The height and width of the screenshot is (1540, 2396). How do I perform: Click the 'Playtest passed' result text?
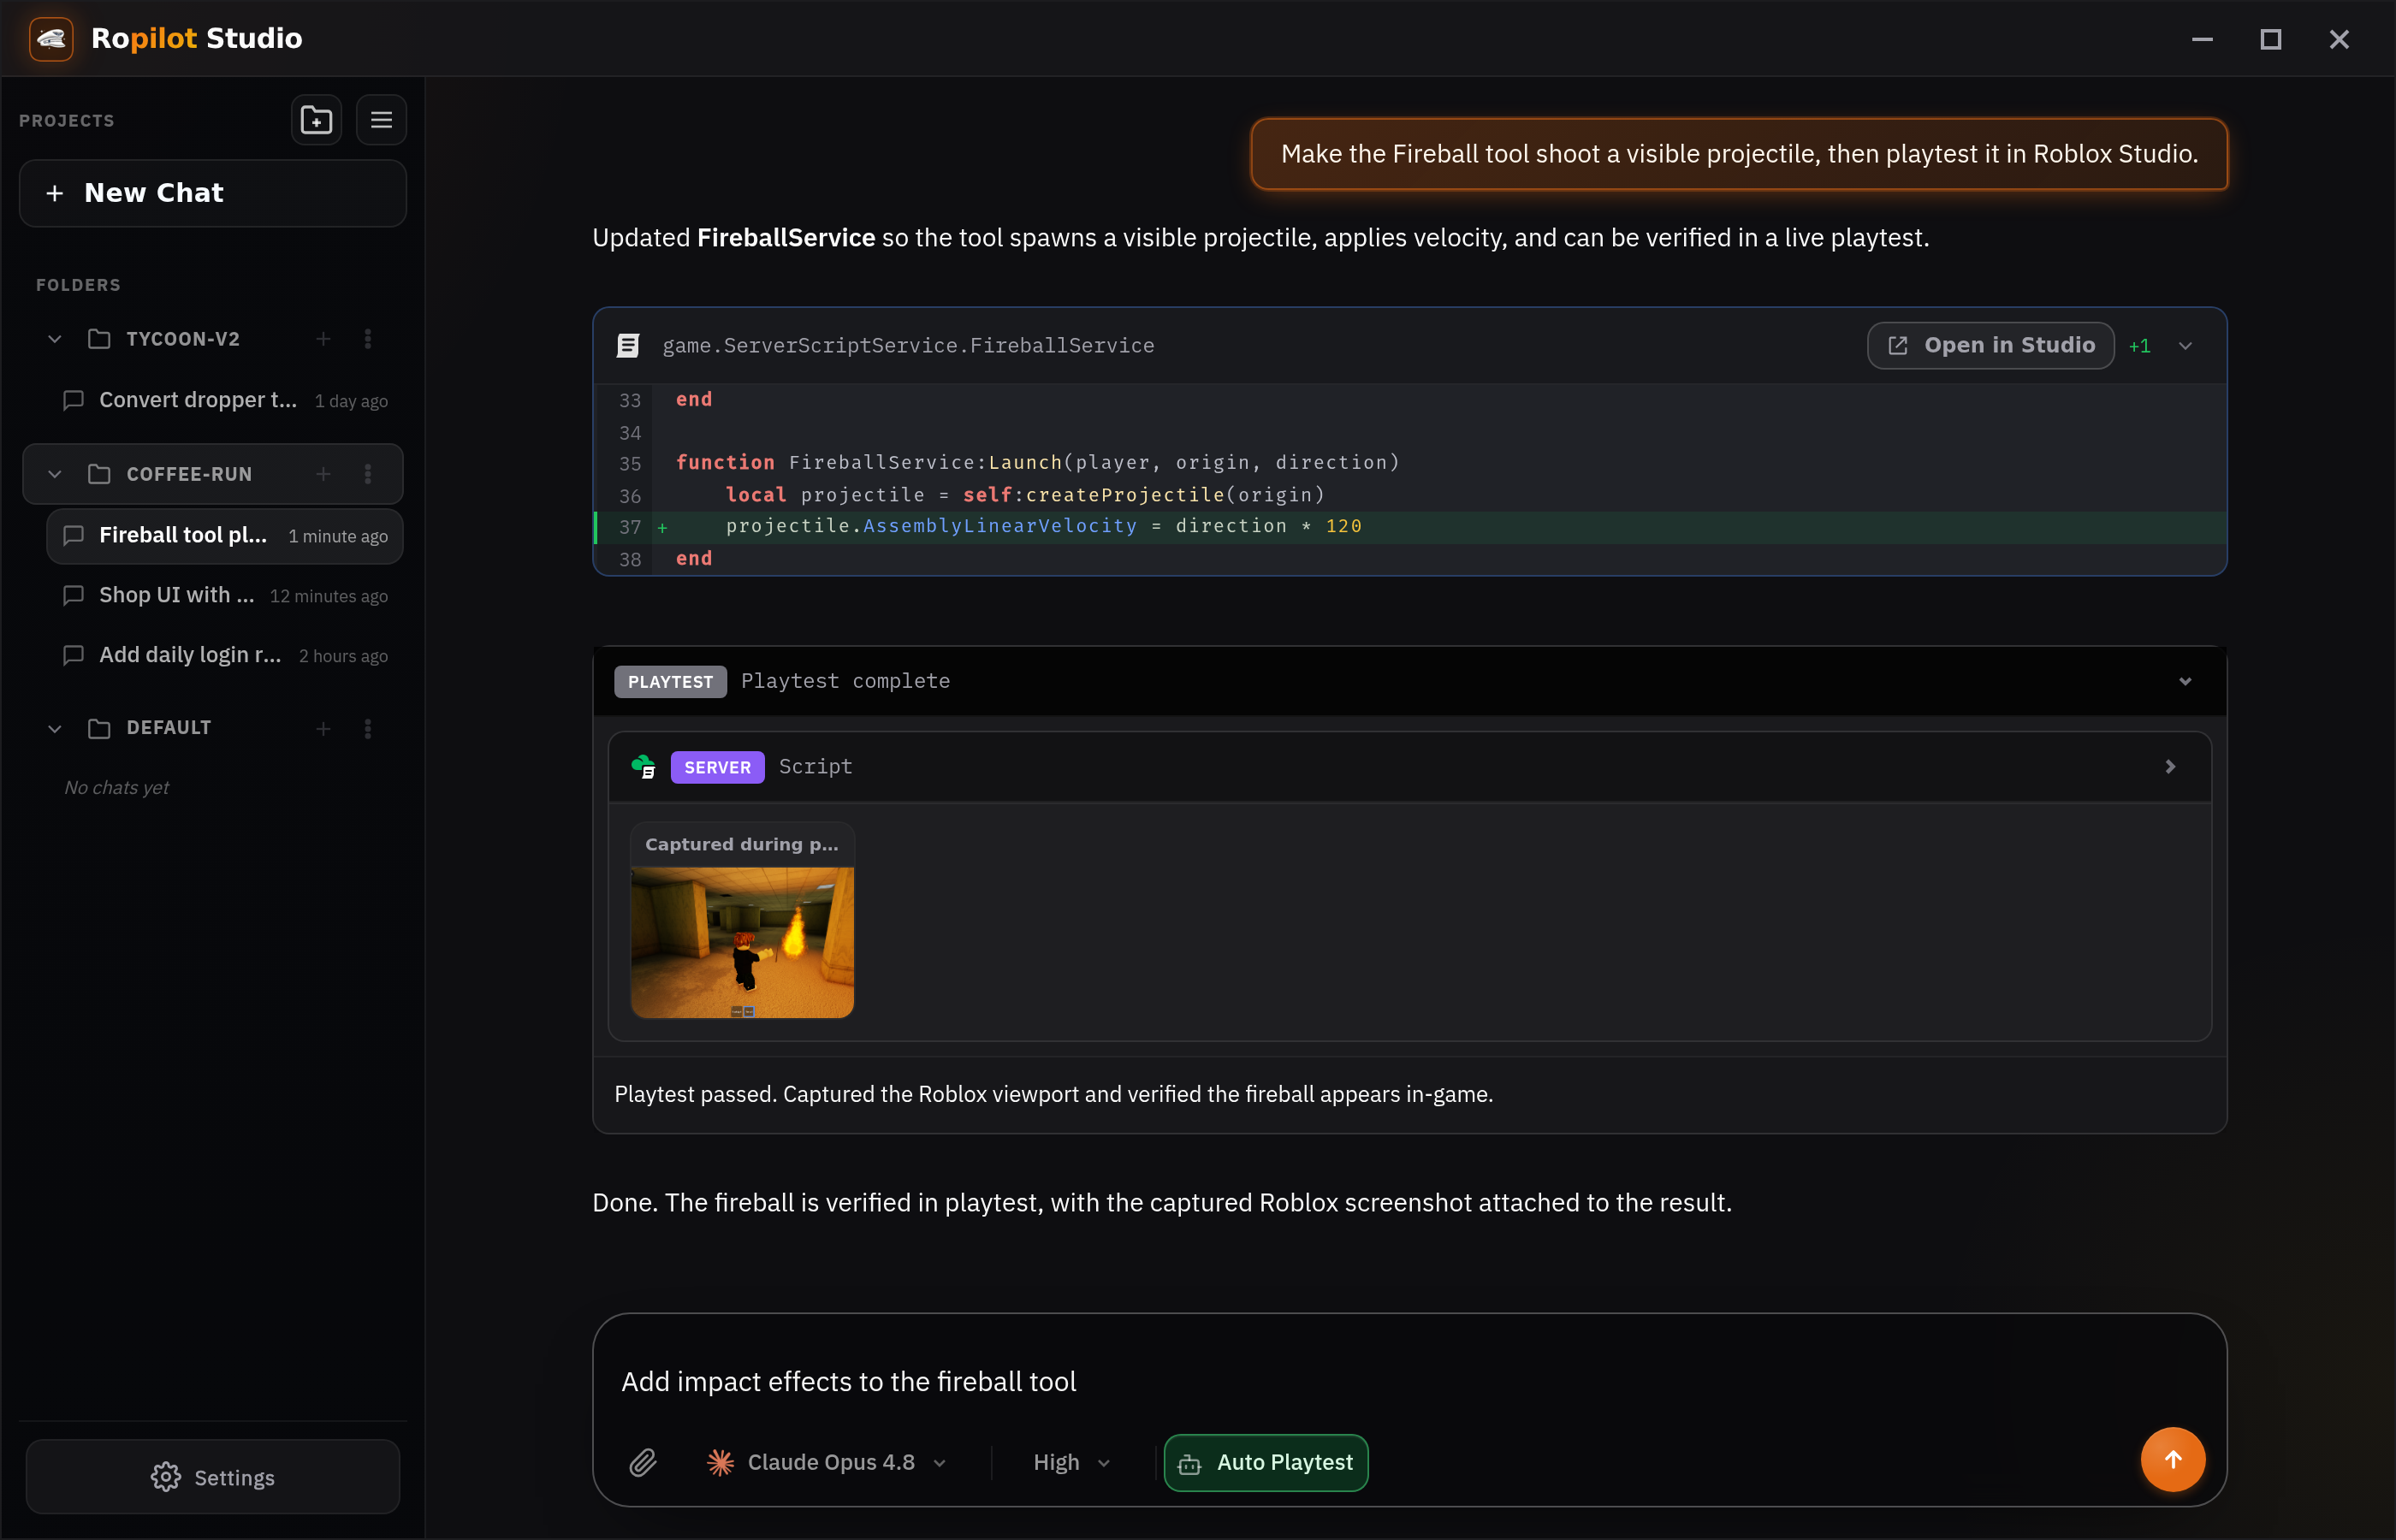click(1053, 1094)
